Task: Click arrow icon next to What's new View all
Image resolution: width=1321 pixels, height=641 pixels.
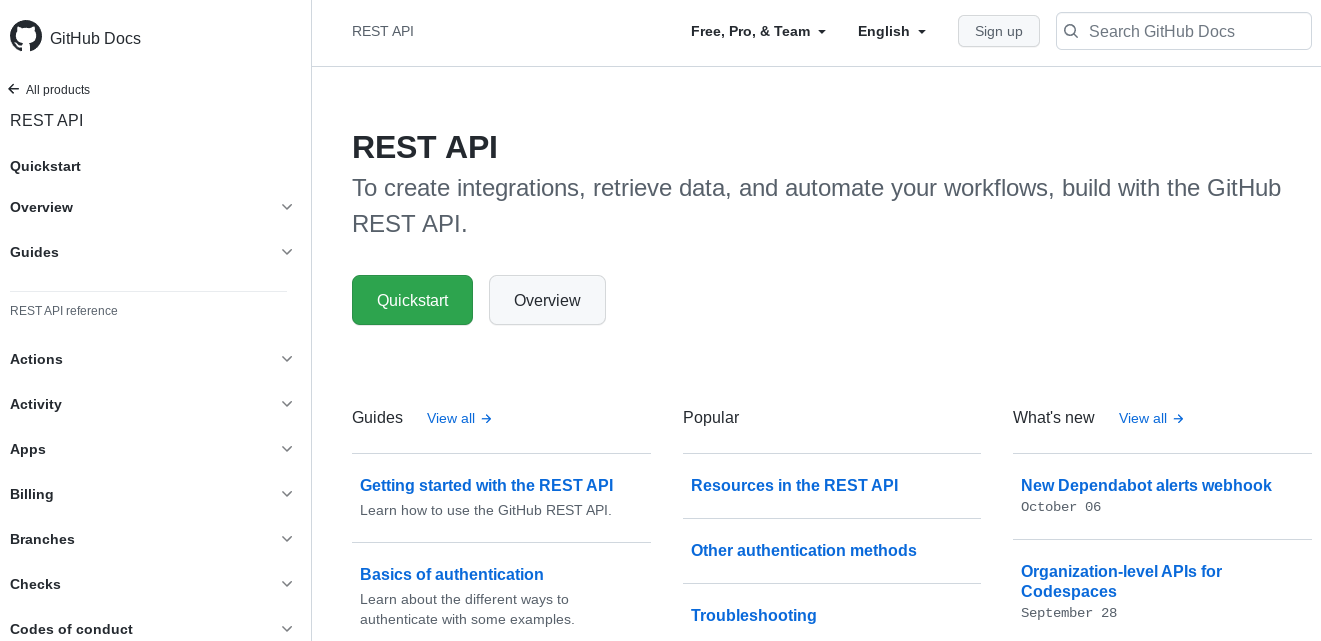Action: tap(1179, 419)
